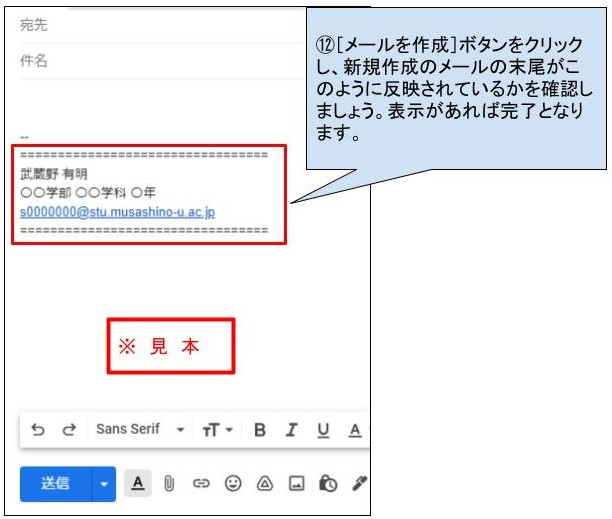
Task: Click the redo arrow icon
Action: [x=69, y=430]
